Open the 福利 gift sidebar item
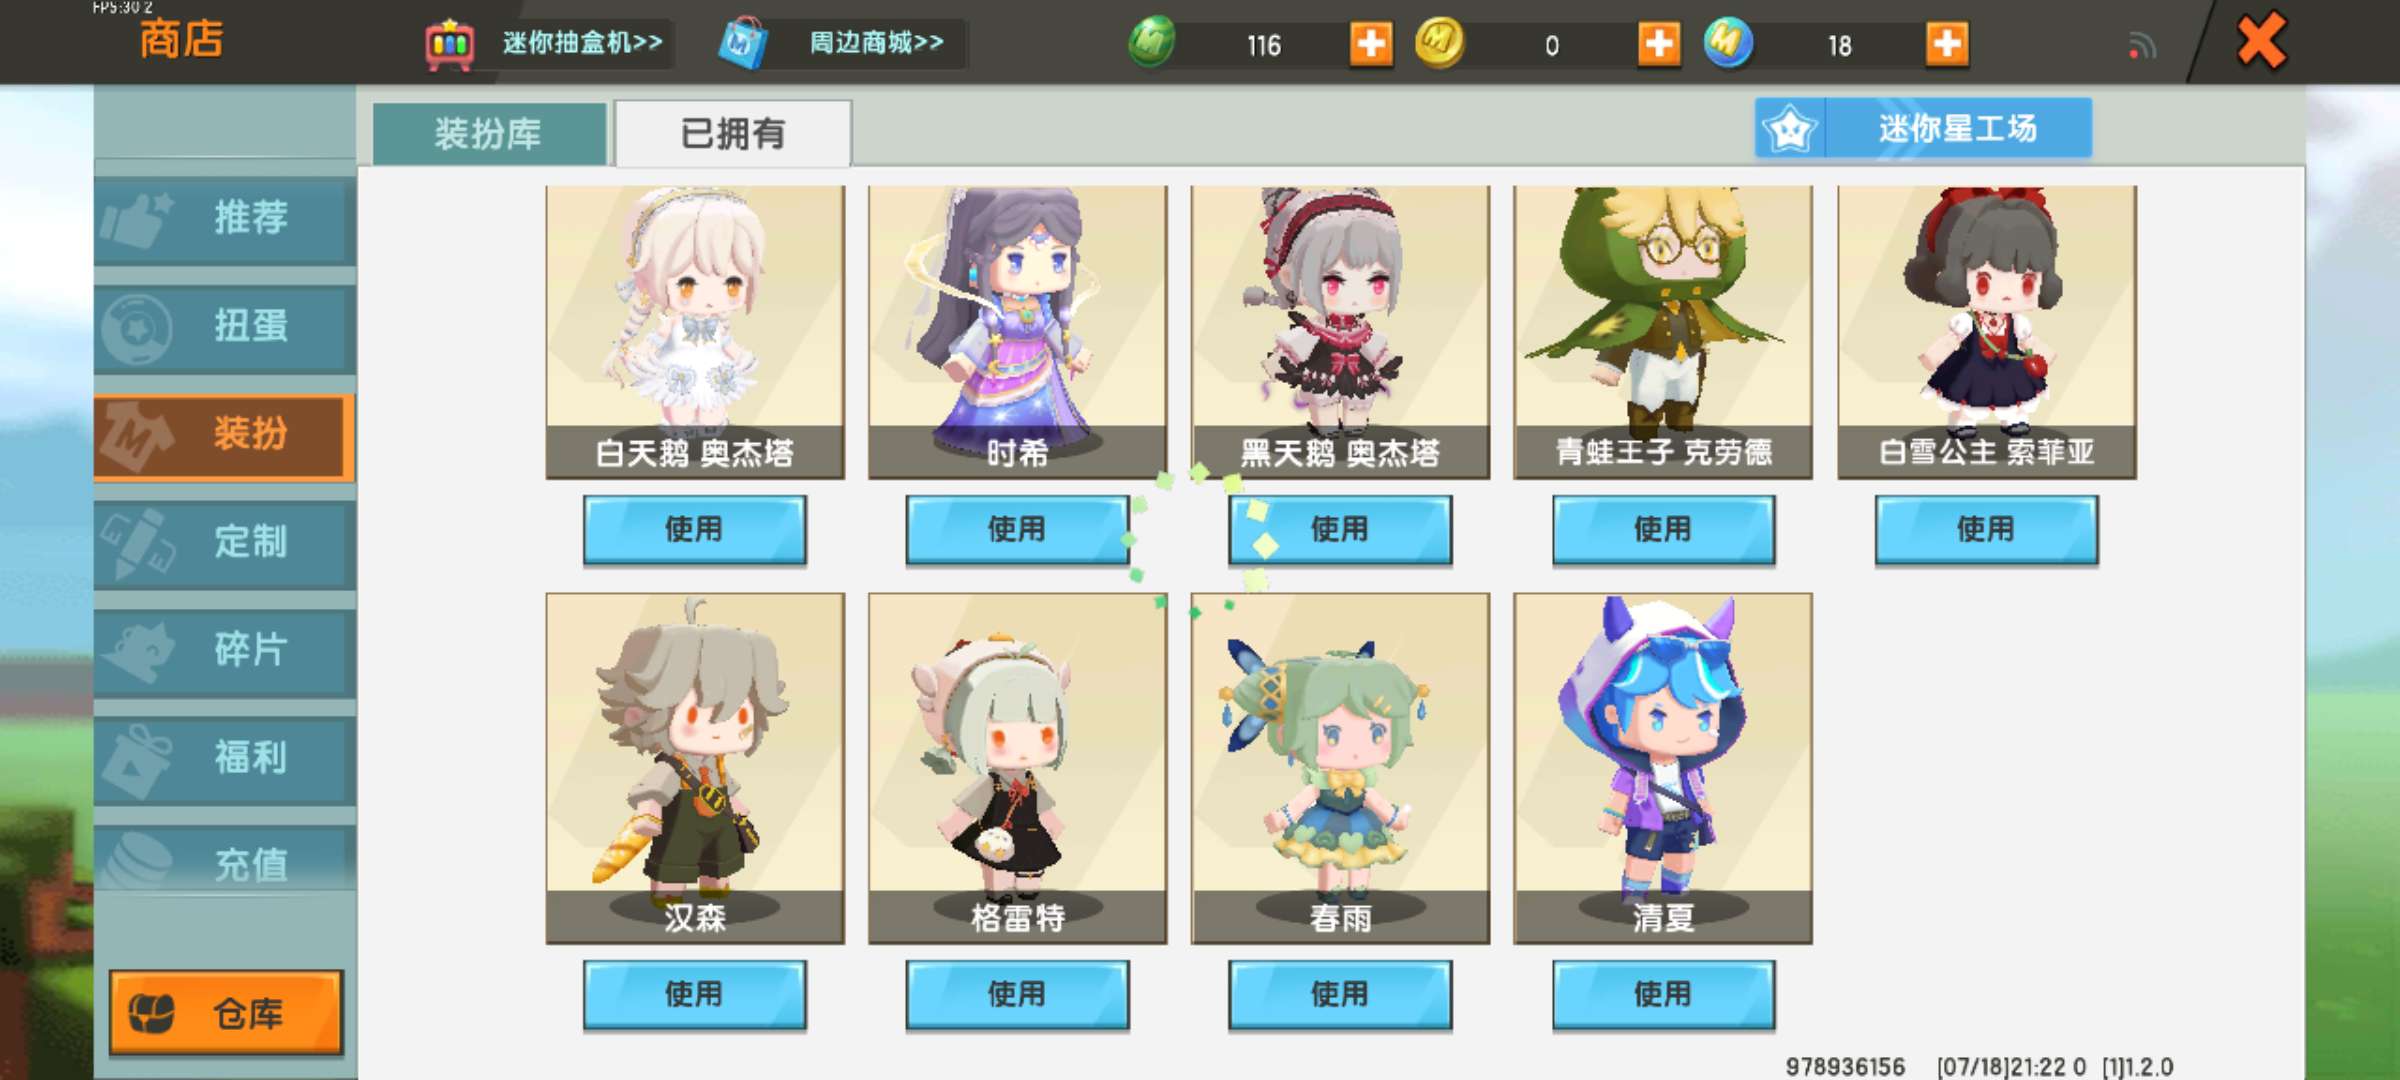Screen dimensions: 2400x1080 [x=225, y=759]
